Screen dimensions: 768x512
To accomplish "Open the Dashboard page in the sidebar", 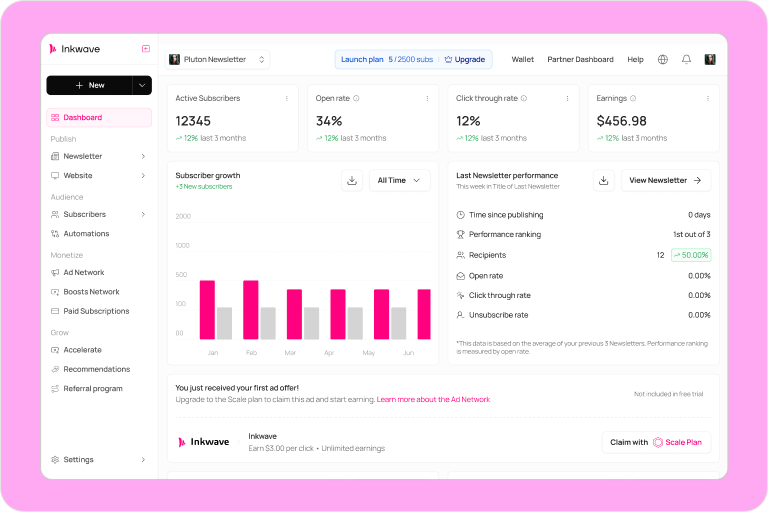I will coord(99,118).
